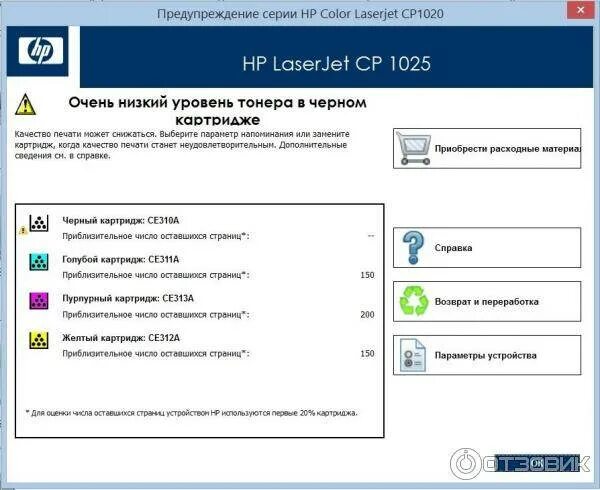Click the HP LaserJet CP 1025 banner title

[336, 63]
